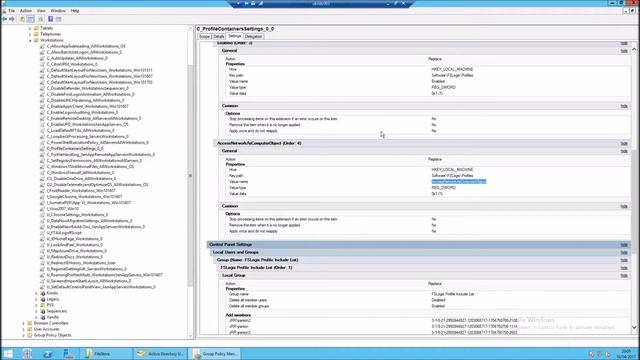Expand the Vanilla OU

(36, 317)
